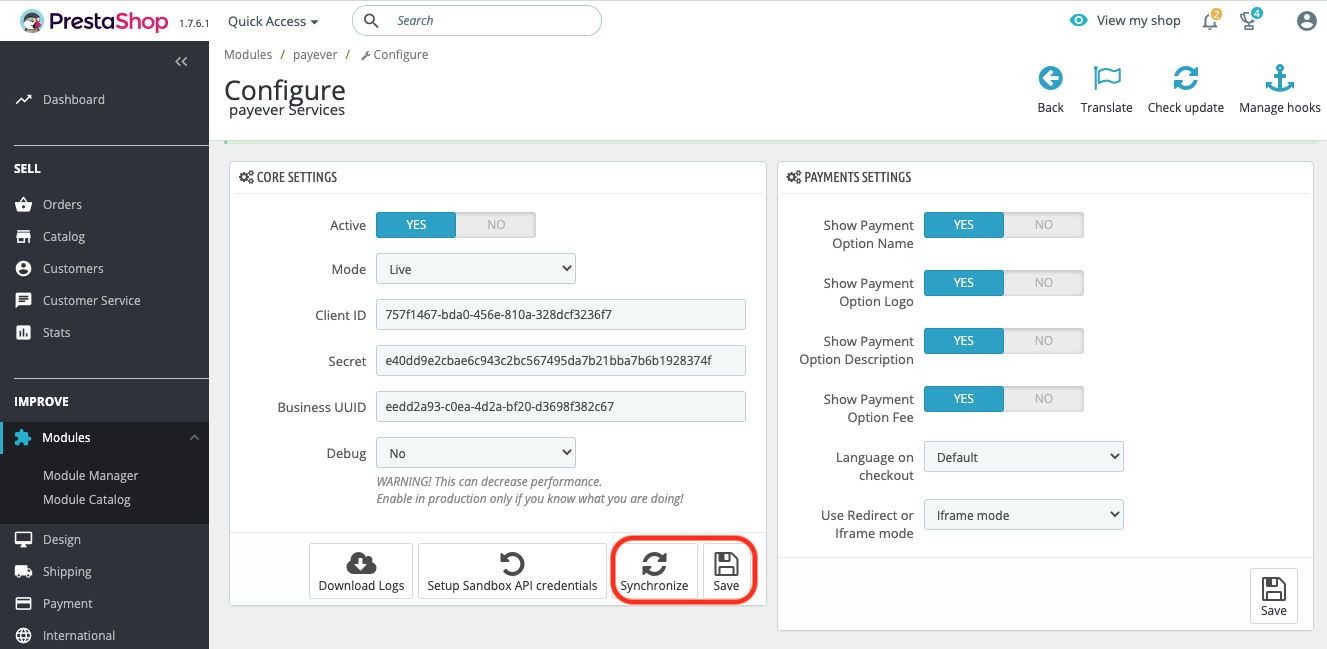Click the Synchronize button

pos(654,571)
